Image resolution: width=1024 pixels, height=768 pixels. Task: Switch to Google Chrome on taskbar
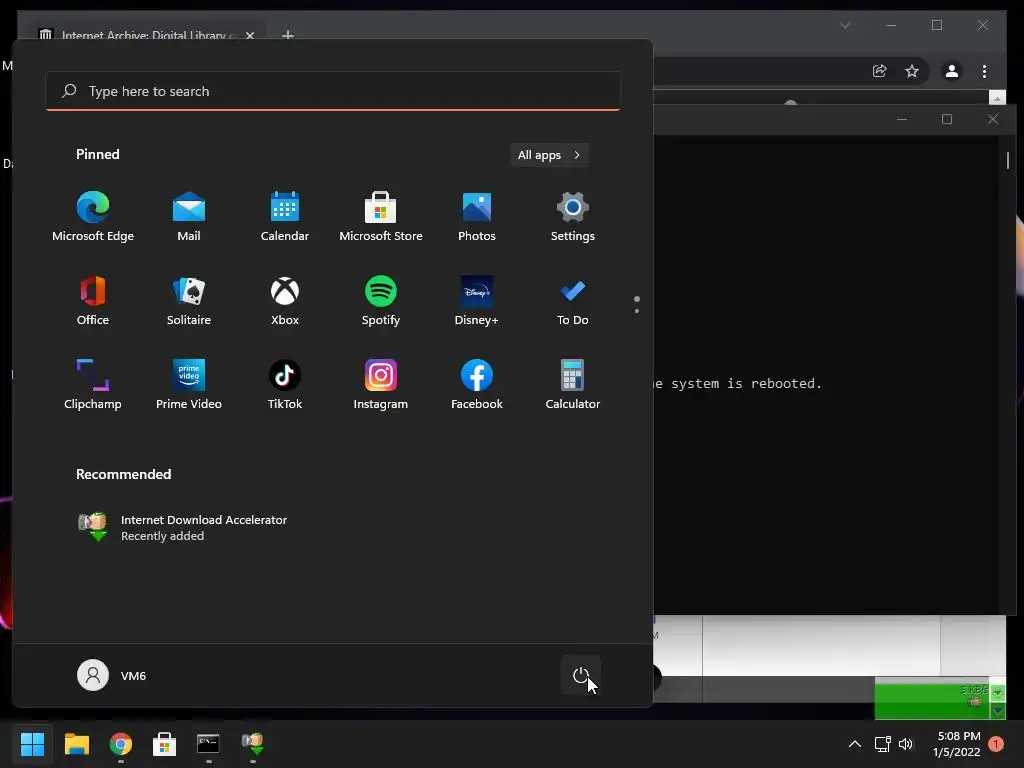click(x=121, y=744)
